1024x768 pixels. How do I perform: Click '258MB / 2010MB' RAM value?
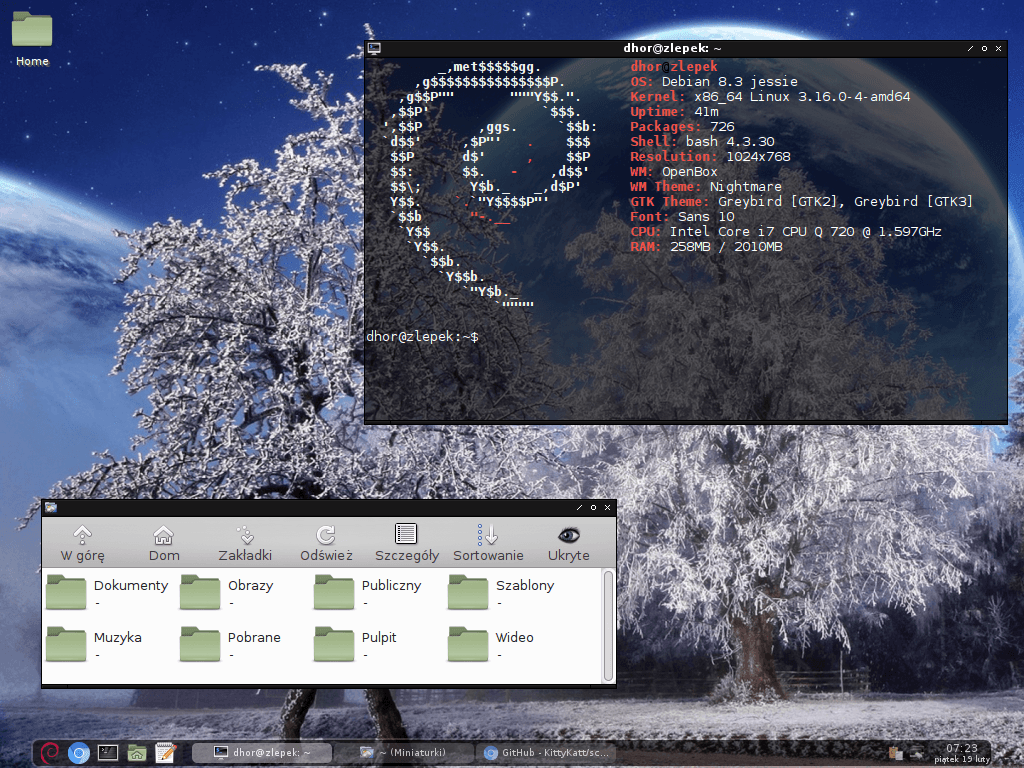tap(726, 247)
